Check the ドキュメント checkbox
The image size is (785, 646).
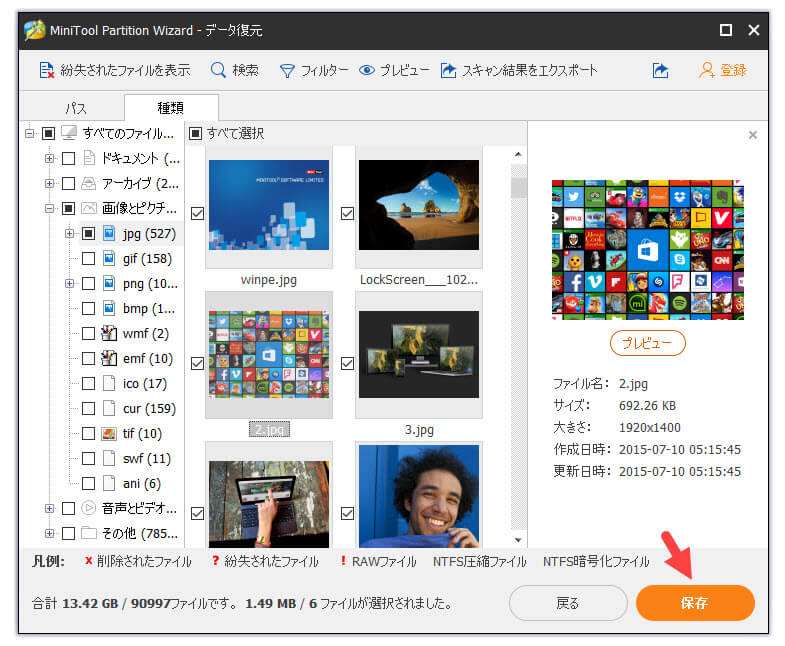pos(68,158)
